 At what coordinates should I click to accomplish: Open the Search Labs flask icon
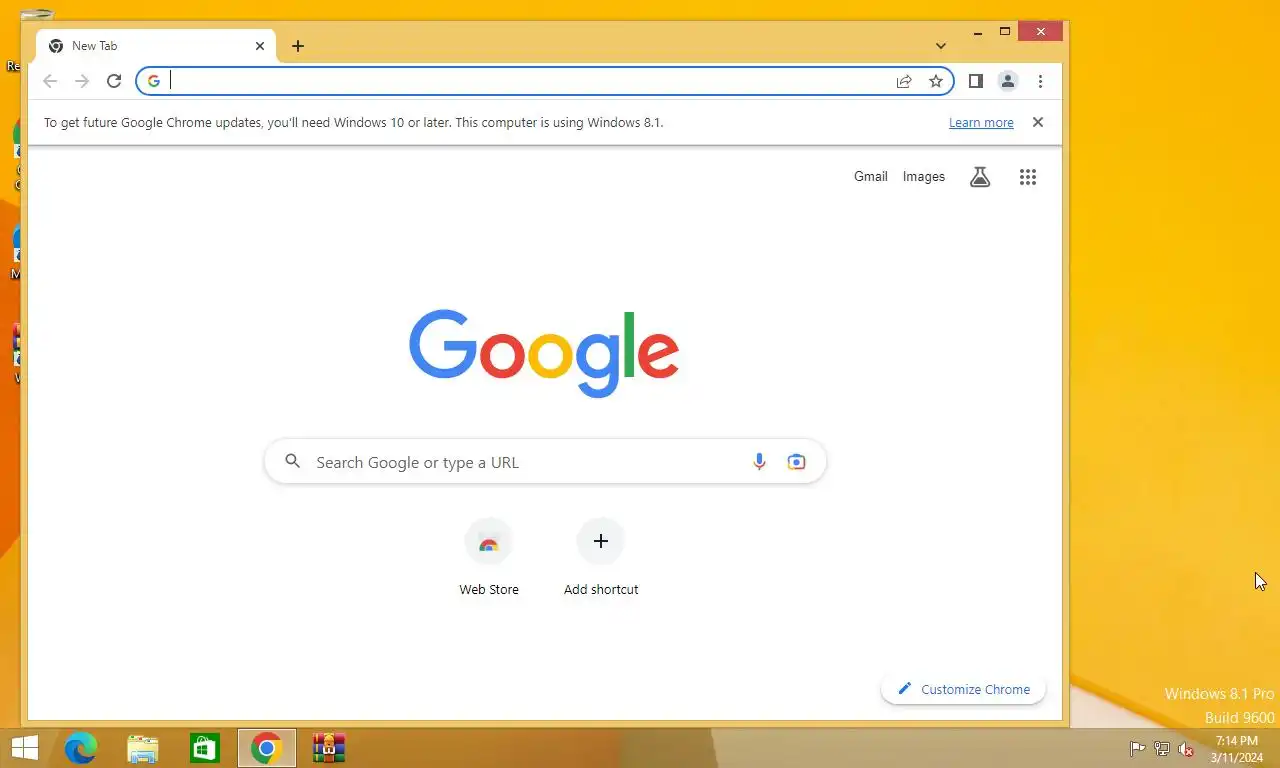[980, 177]
